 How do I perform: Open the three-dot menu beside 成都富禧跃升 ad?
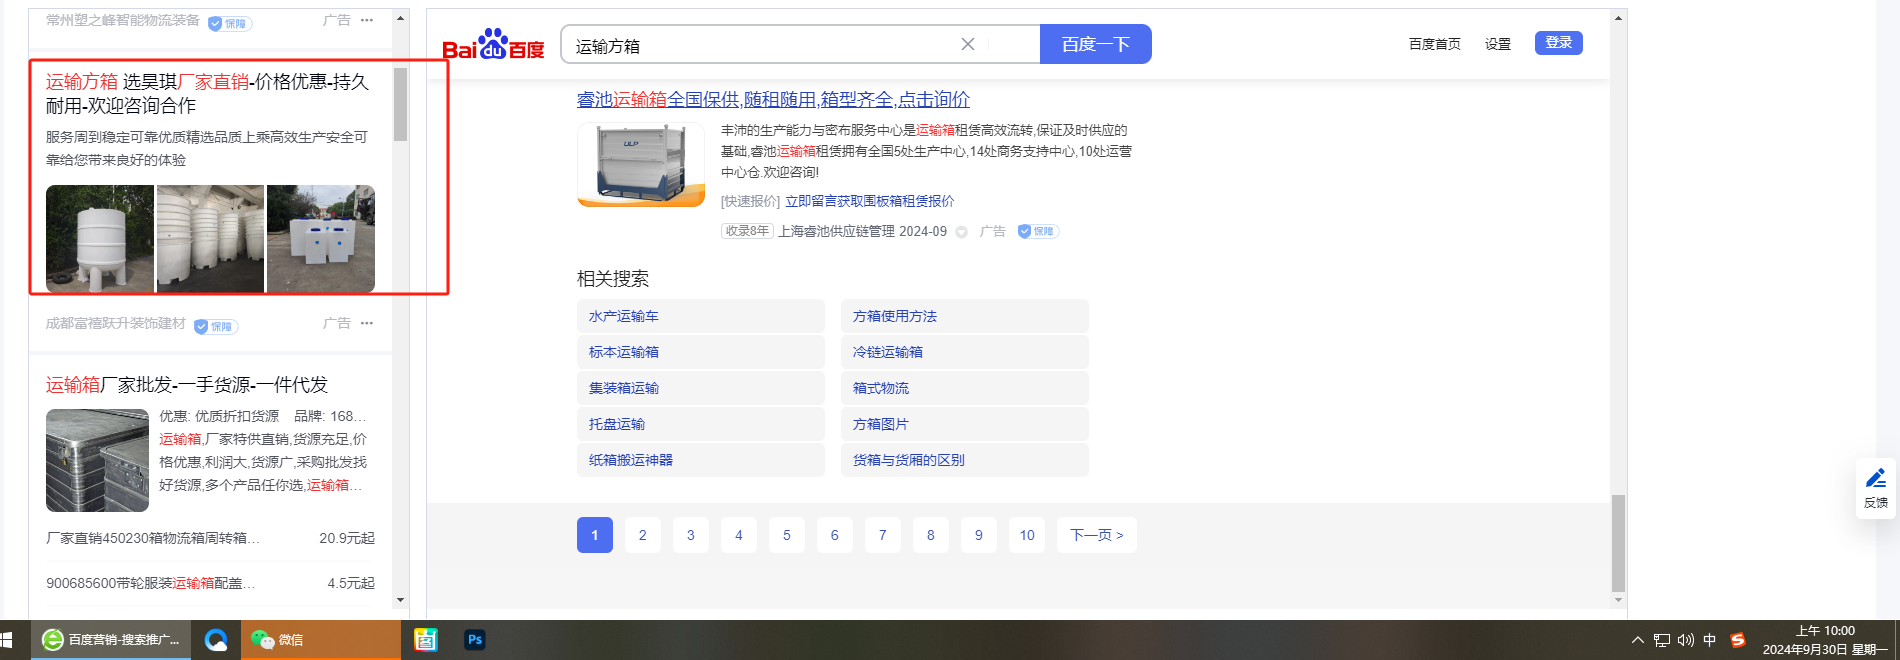(367, 323)
